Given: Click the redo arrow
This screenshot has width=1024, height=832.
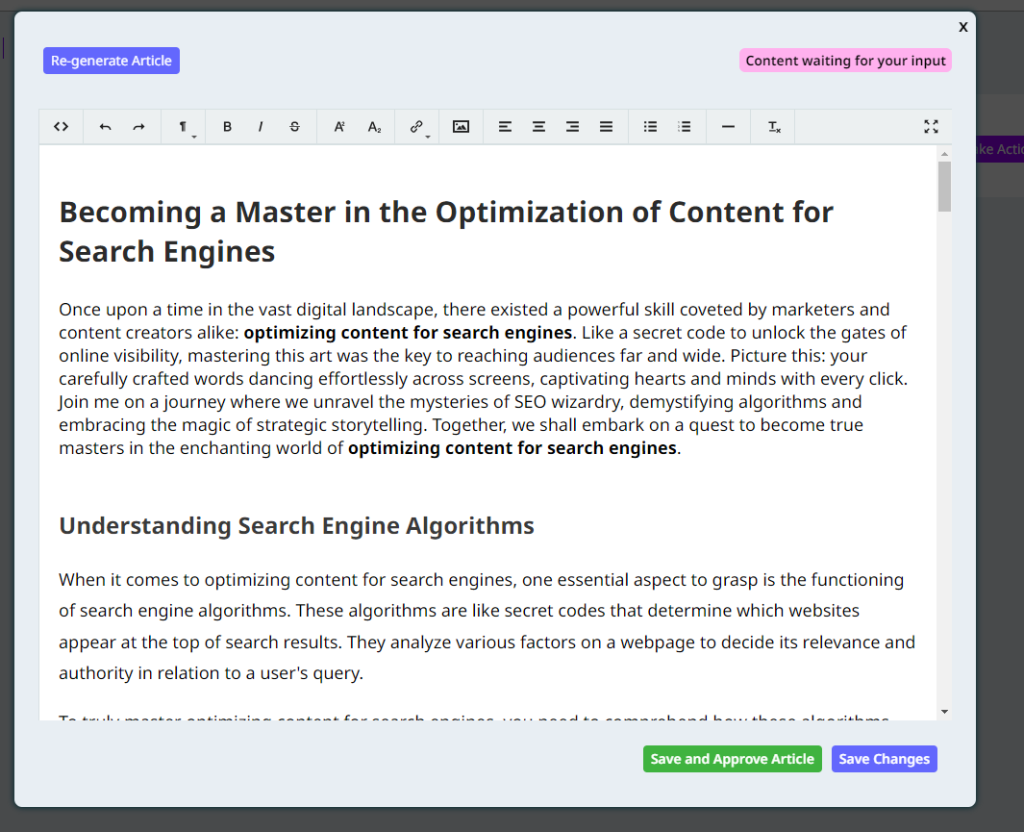Looking at the screenshot, I should (139, 127).
